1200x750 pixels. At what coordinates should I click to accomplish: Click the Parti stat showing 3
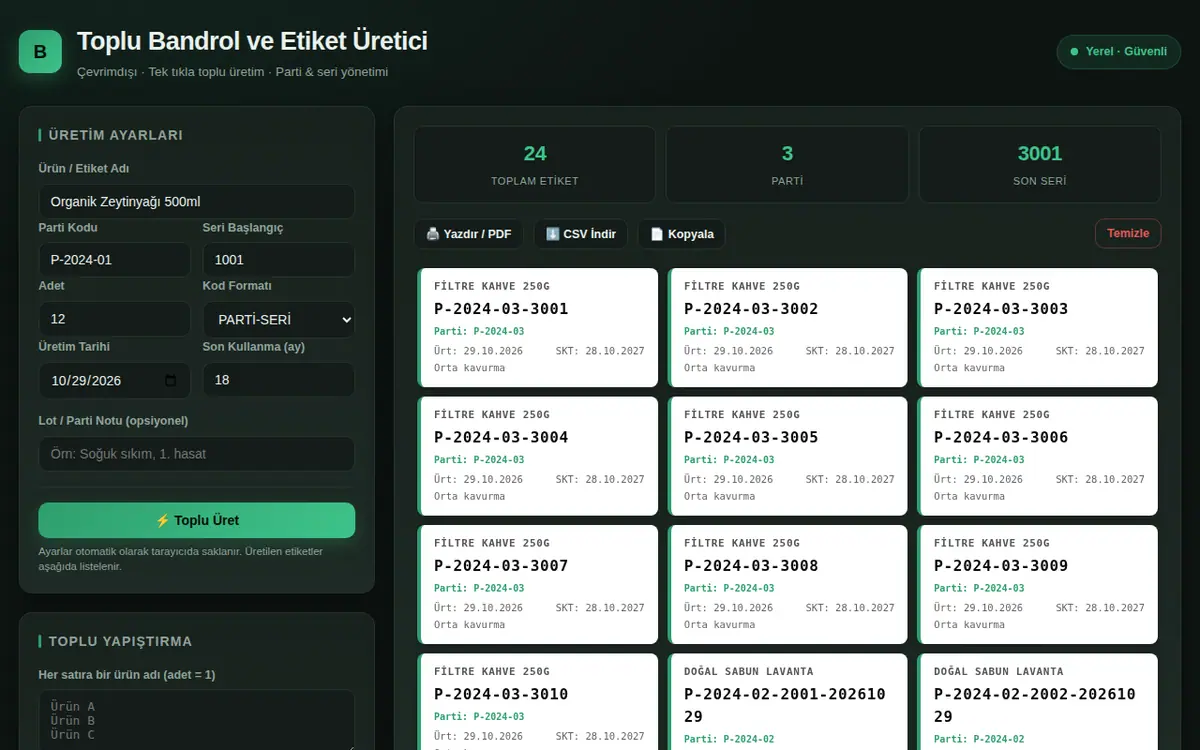click(x=787, y=164)
